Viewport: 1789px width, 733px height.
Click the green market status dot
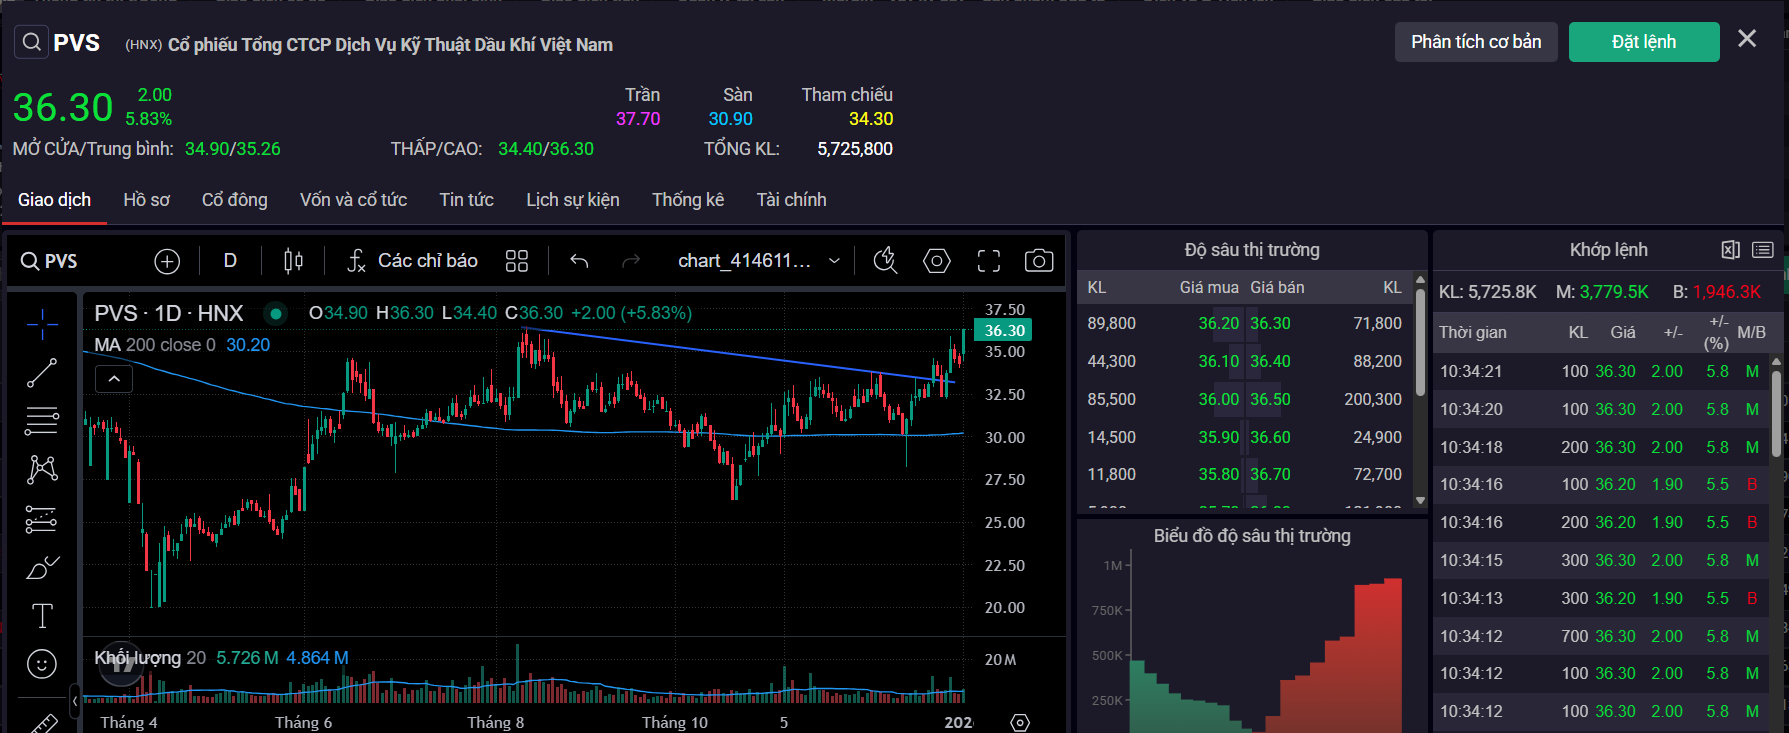point(275,313)
